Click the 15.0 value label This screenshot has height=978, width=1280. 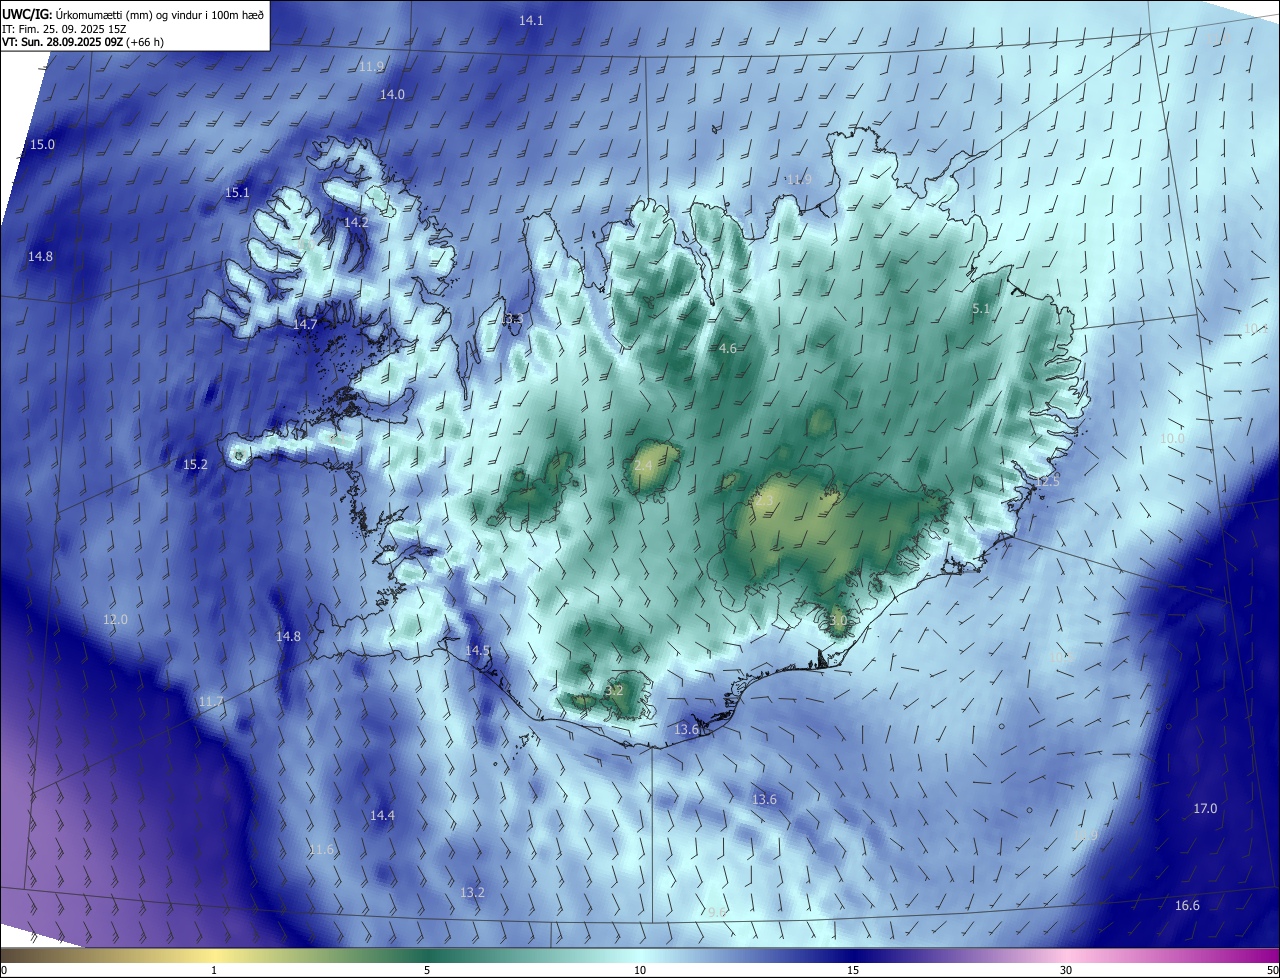[42, 144]
